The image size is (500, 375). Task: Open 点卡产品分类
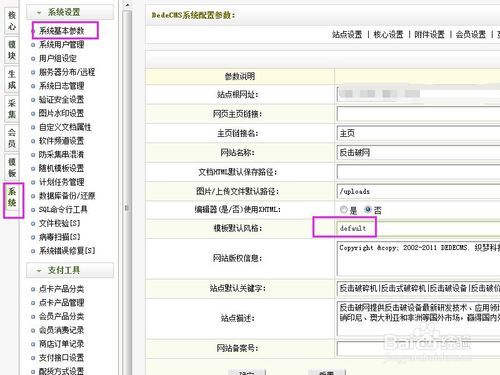(x=61, y=289)
